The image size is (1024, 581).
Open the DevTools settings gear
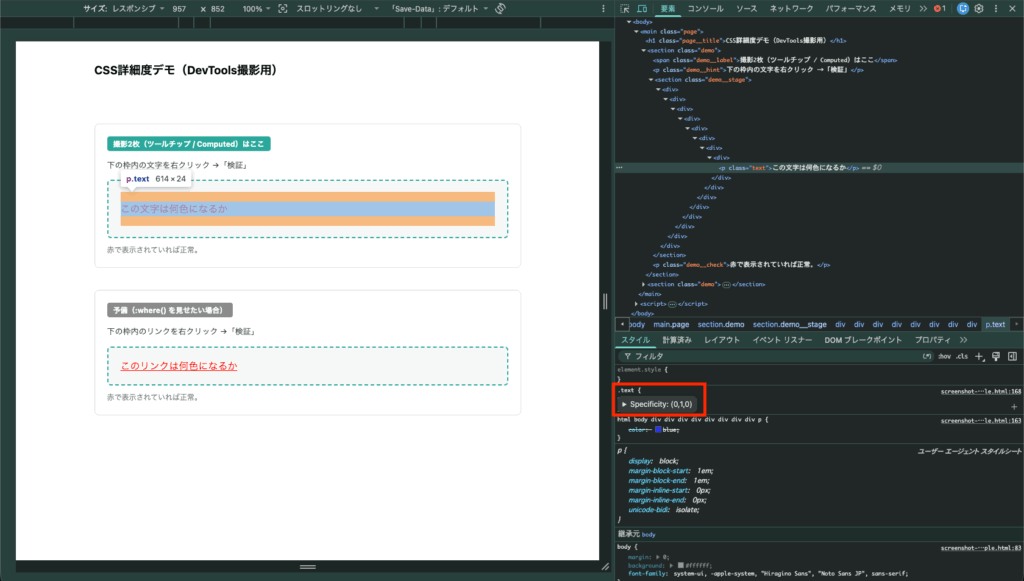tap(979, 8)
